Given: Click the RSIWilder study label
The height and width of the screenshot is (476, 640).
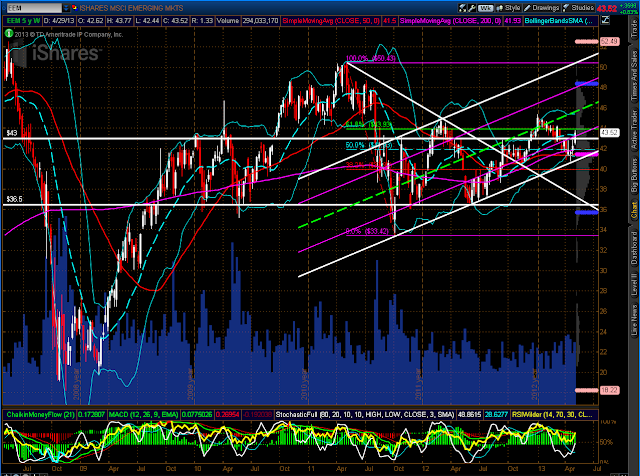Looking at the screenshot, I should 551,414.
